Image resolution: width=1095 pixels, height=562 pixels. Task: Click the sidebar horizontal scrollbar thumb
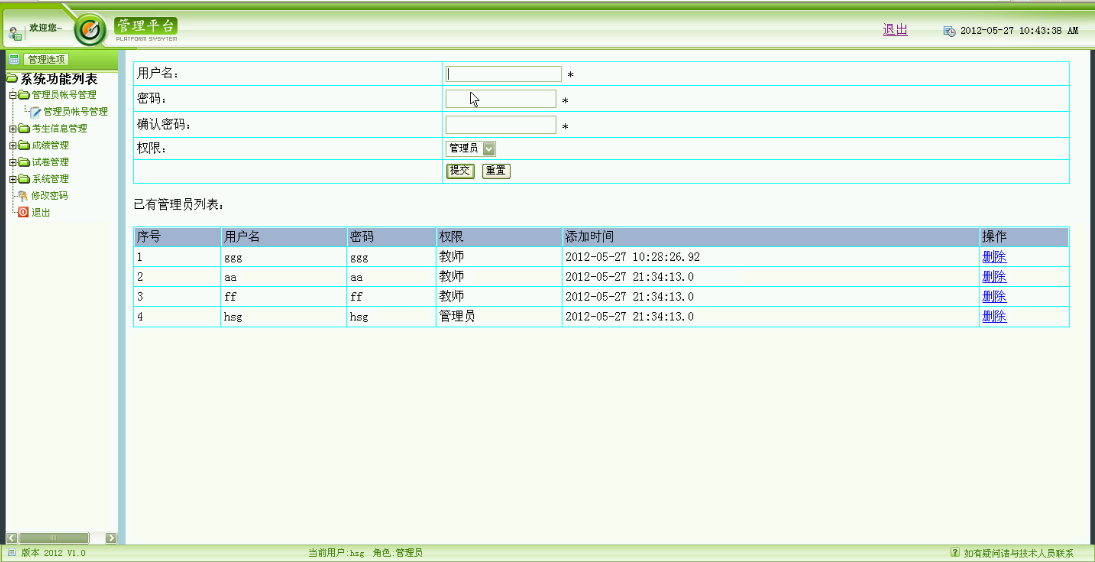point(53,538)
